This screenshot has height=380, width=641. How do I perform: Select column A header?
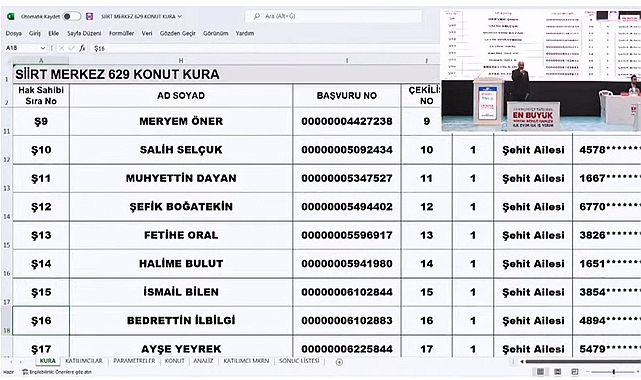[41, 60]
